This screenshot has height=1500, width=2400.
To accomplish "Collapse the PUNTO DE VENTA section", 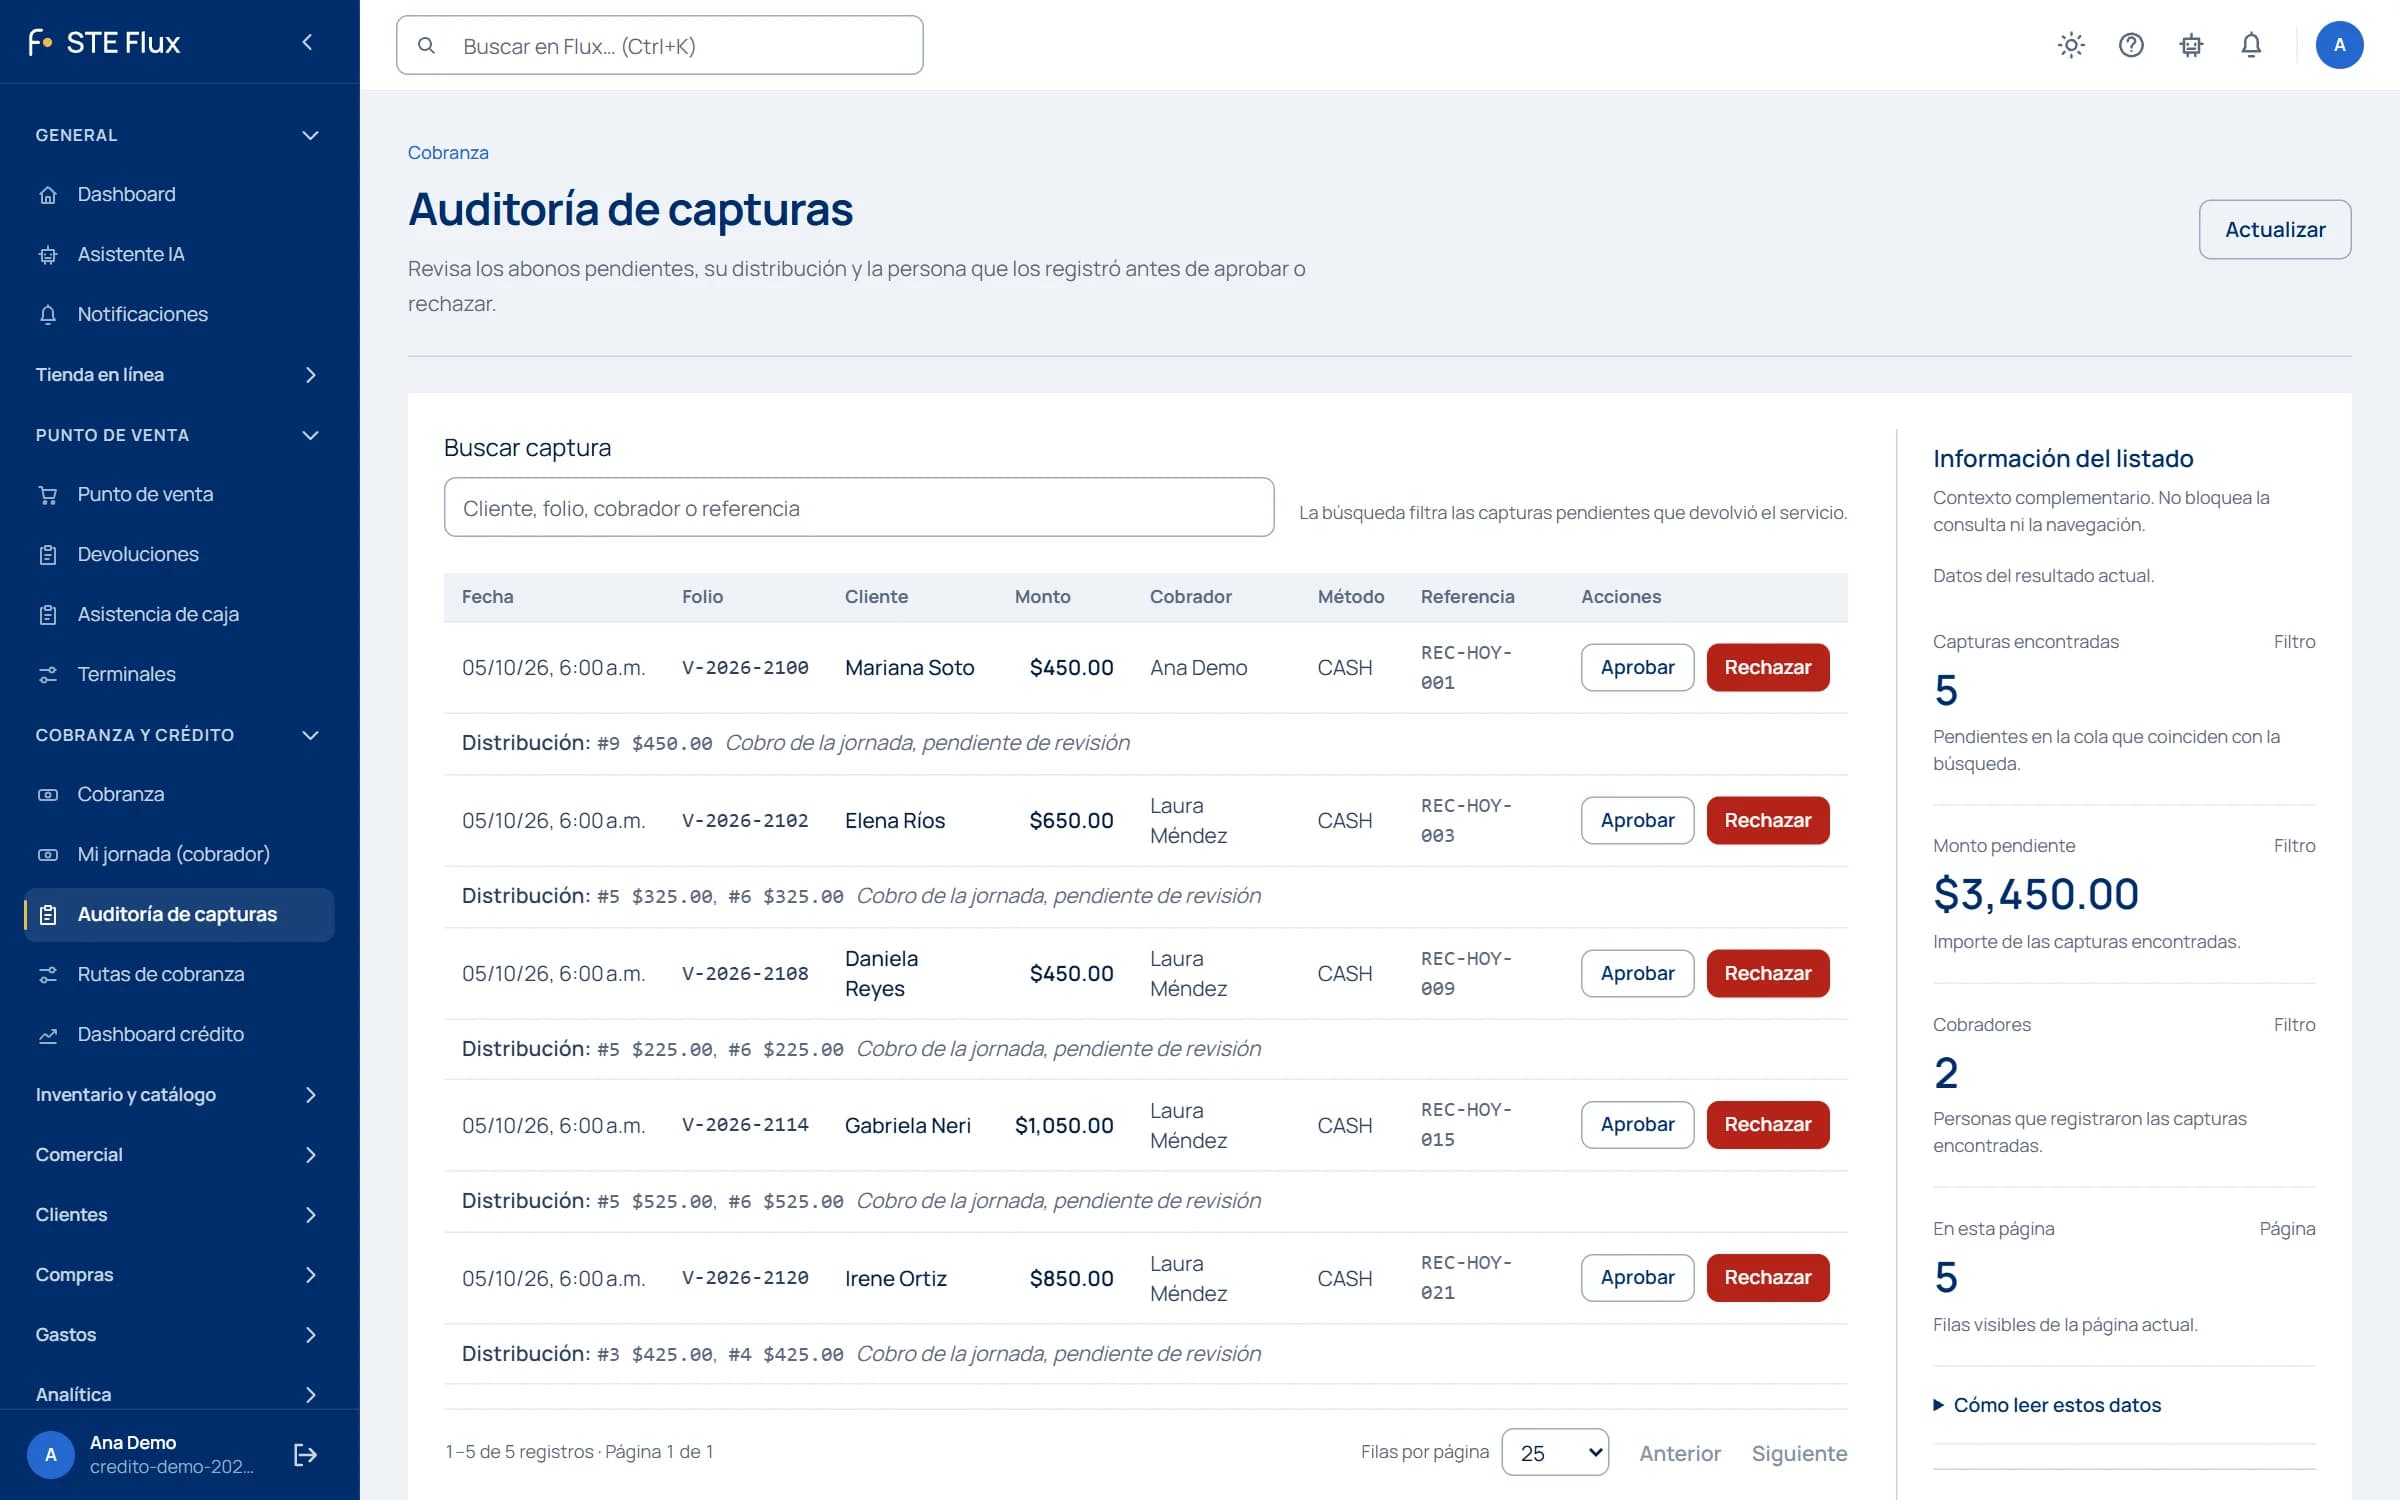I will pos(180,435).
